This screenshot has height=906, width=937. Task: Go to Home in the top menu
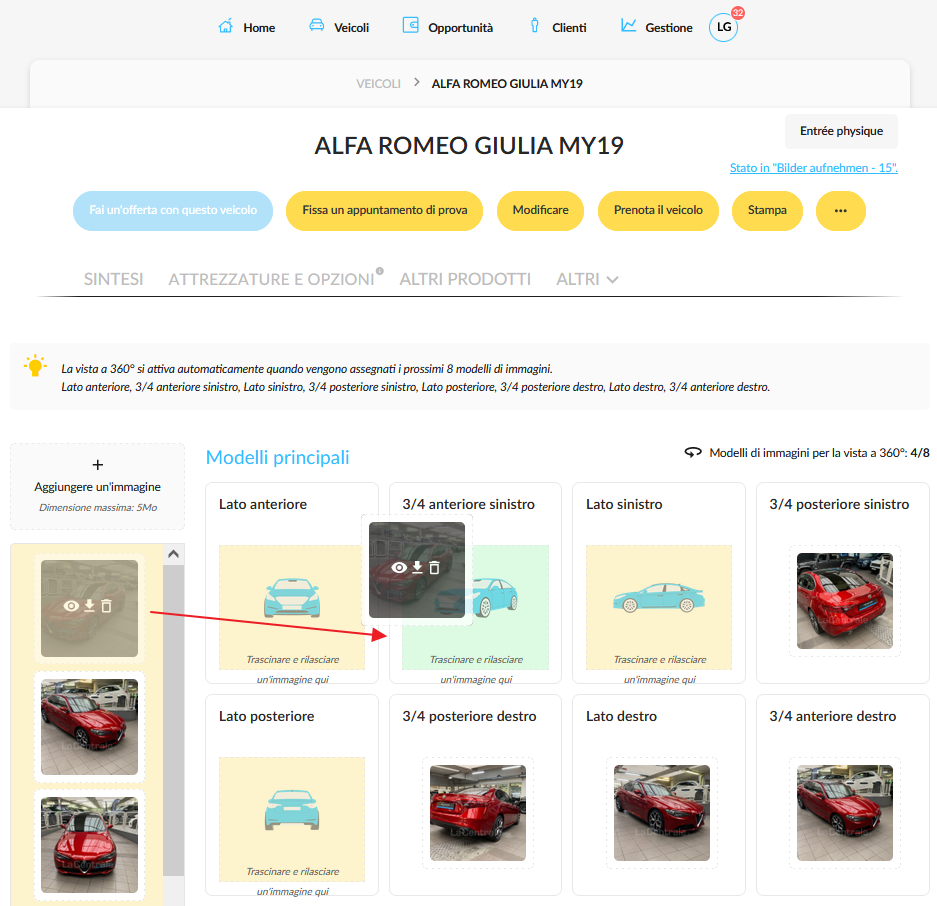(x=259, y=27)
